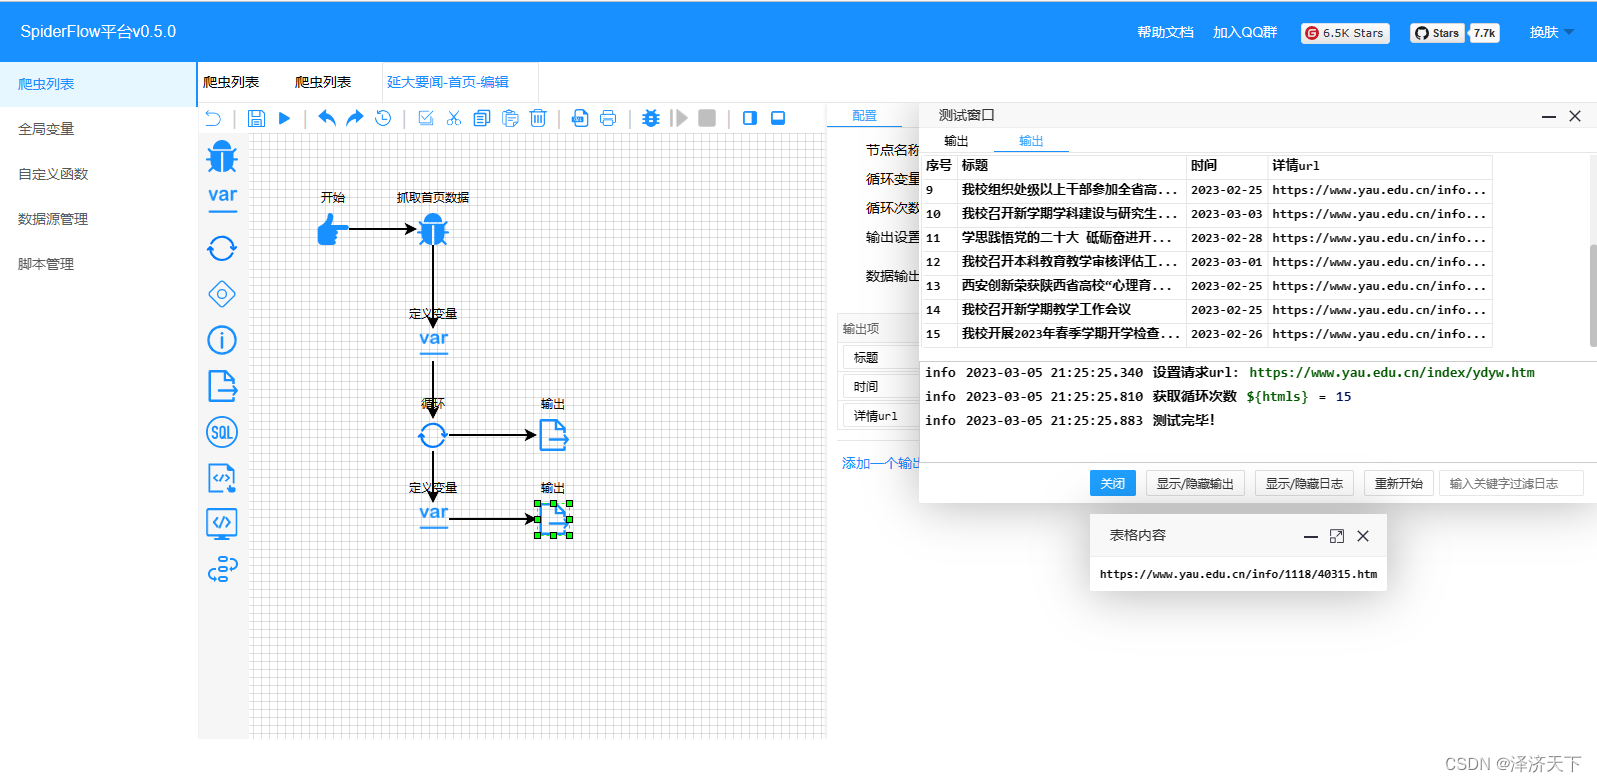
Task: Click the row 14 title 我校召开新学期教学工作会议
Action: [1046, 310]
